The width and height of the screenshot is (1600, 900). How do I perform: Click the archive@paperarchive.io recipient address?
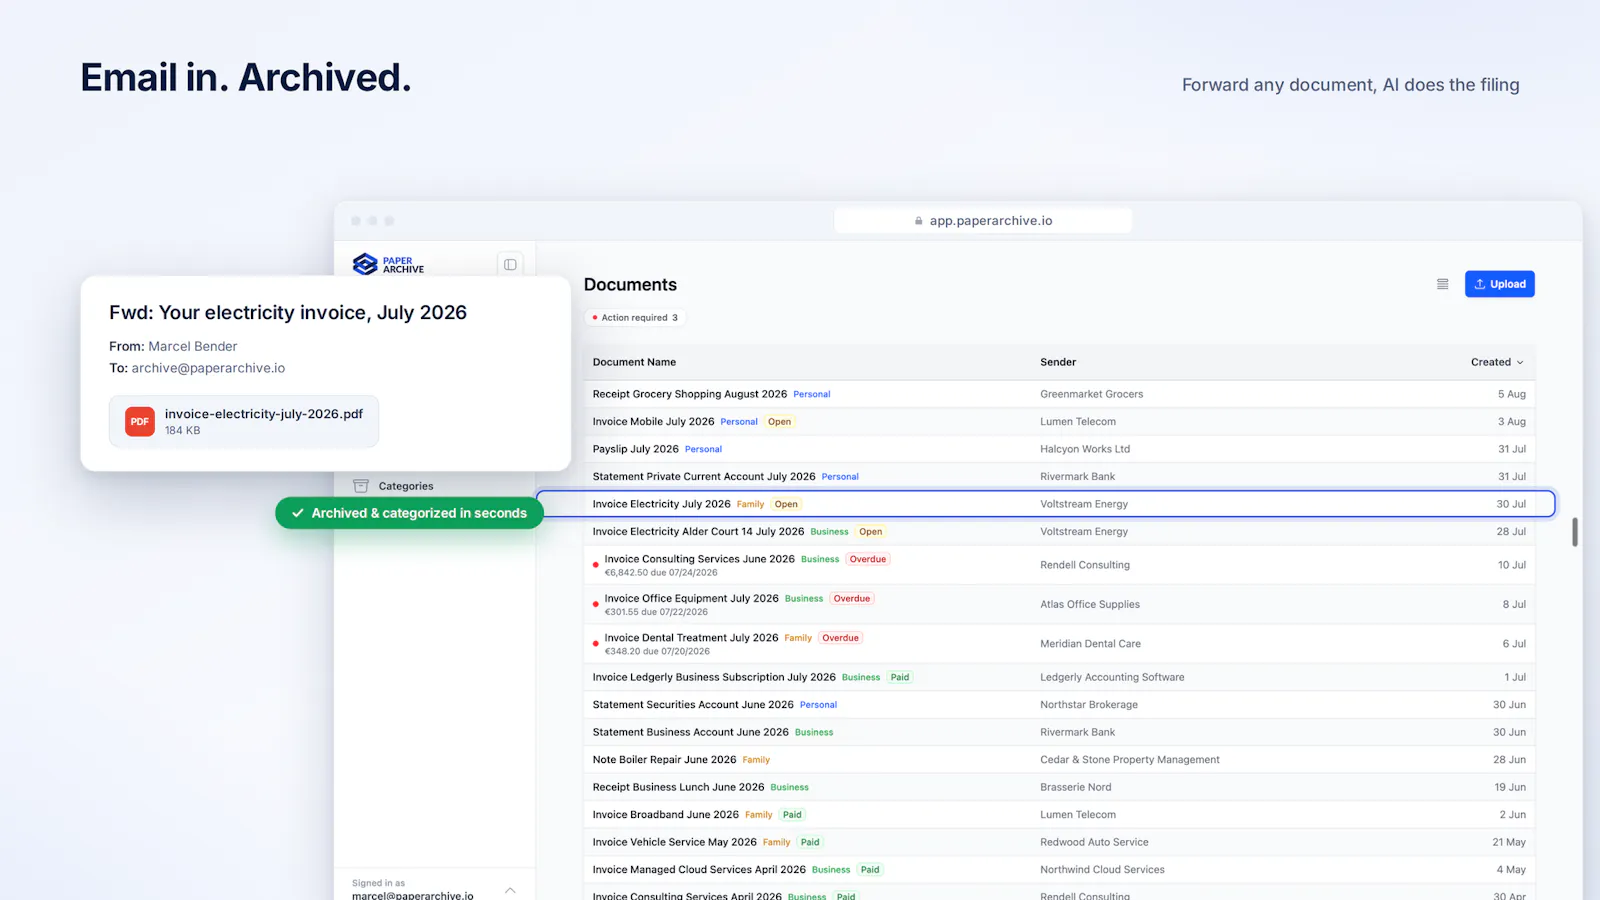click(208, 368)
